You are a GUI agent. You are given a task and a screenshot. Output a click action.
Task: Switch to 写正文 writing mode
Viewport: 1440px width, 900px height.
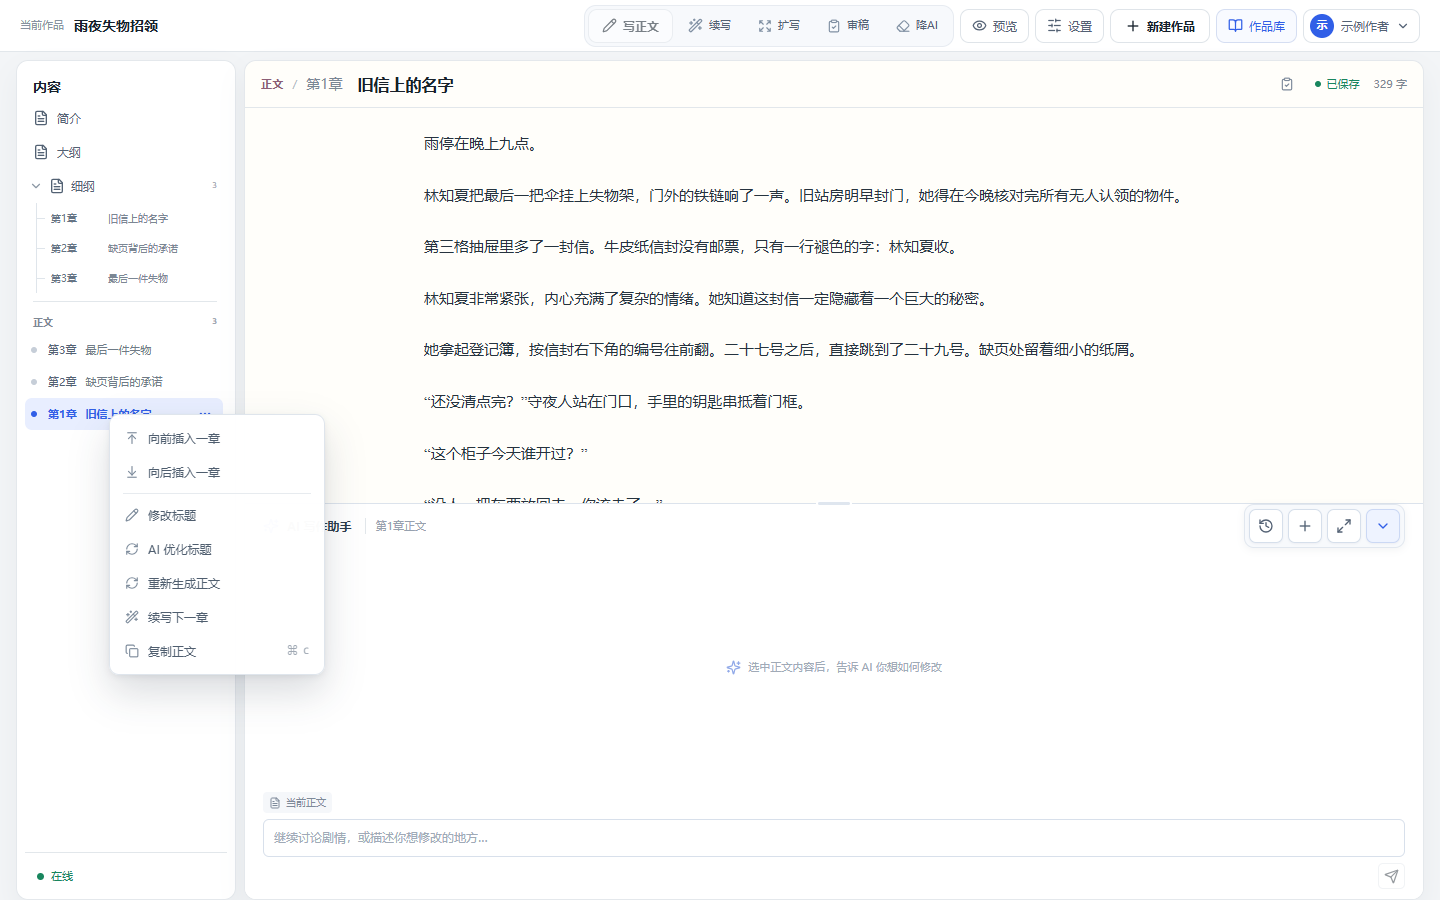631,26
